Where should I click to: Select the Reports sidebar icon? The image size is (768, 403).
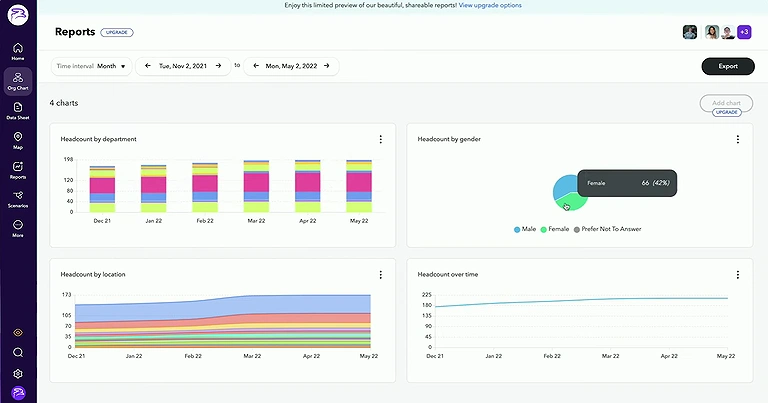tap(18, 170)
